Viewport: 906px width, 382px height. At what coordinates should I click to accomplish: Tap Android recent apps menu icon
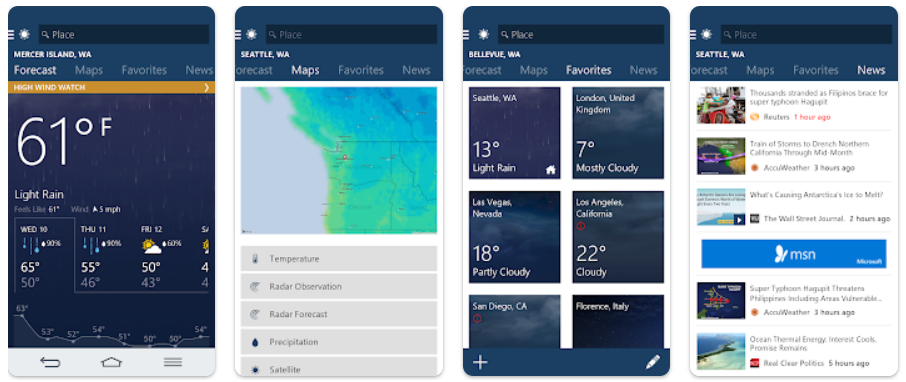[173, 362]
